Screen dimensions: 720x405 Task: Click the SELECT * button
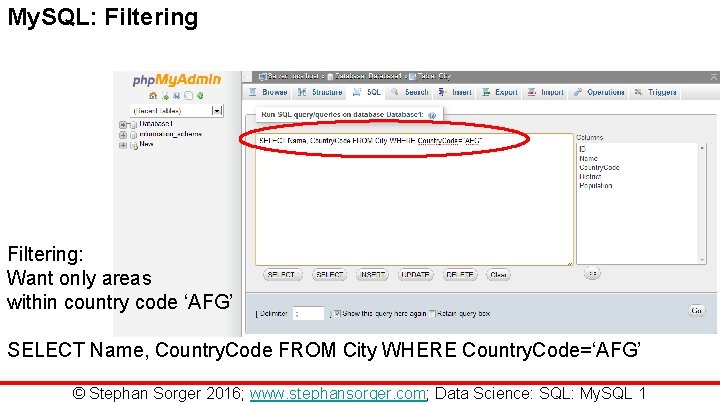pyautogui.click(x=282, y=275)
